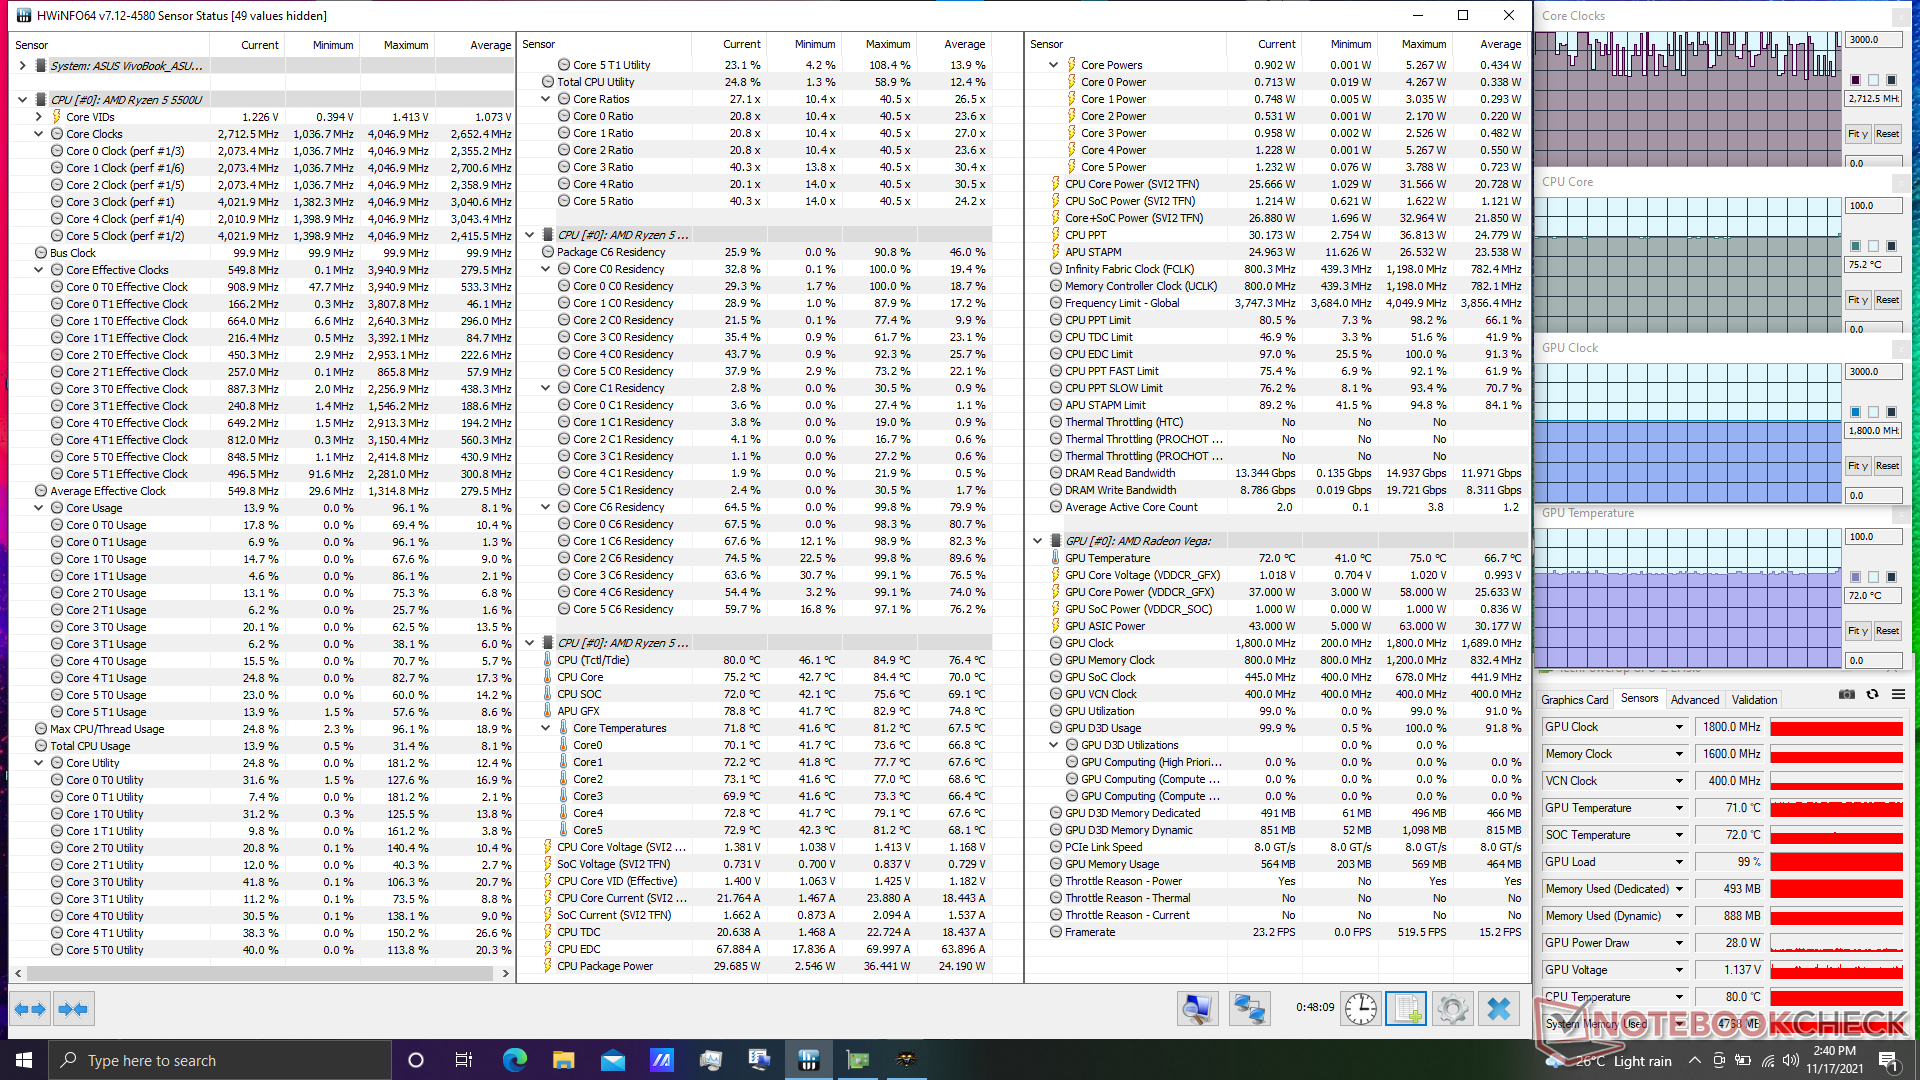Switch to the Graphics Card tab

pyautogui.click(x=1575, y=700)
